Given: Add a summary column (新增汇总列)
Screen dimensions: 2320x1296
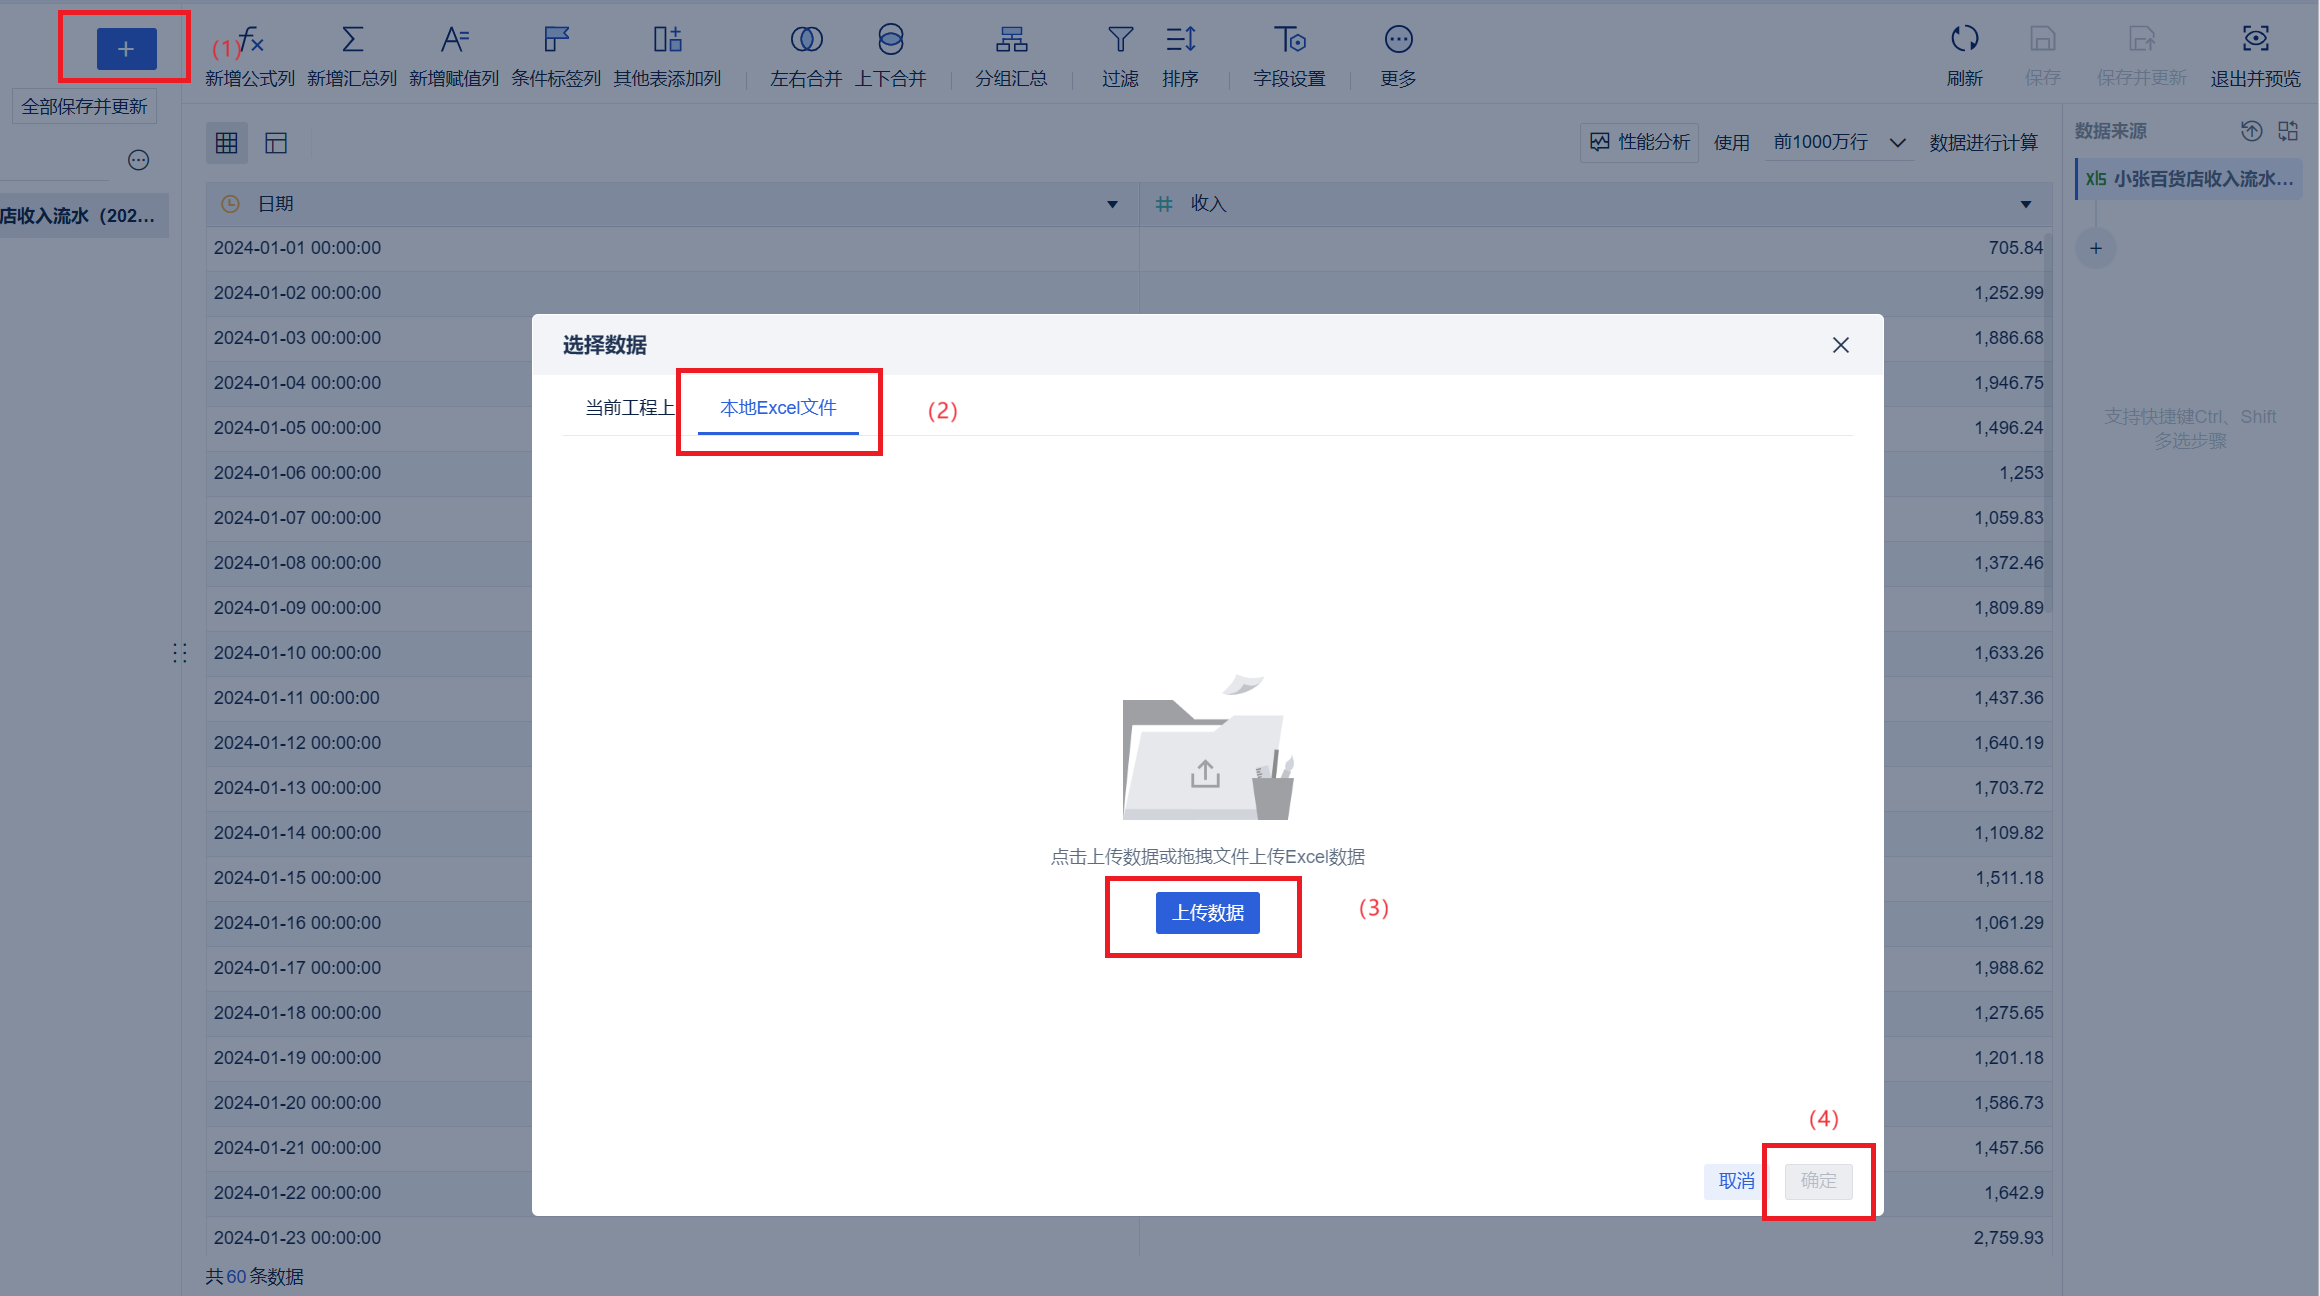Looking at the screenshot, I should click(352, 56).
